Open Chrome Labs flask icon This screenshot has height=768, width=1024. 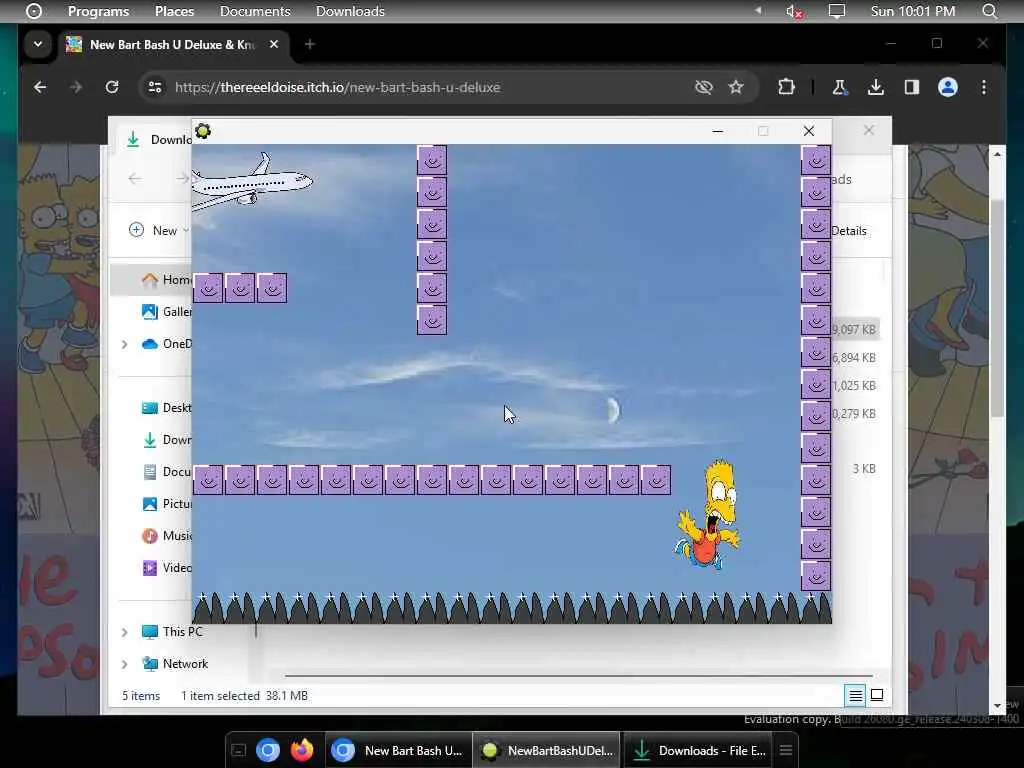(840, 87)
